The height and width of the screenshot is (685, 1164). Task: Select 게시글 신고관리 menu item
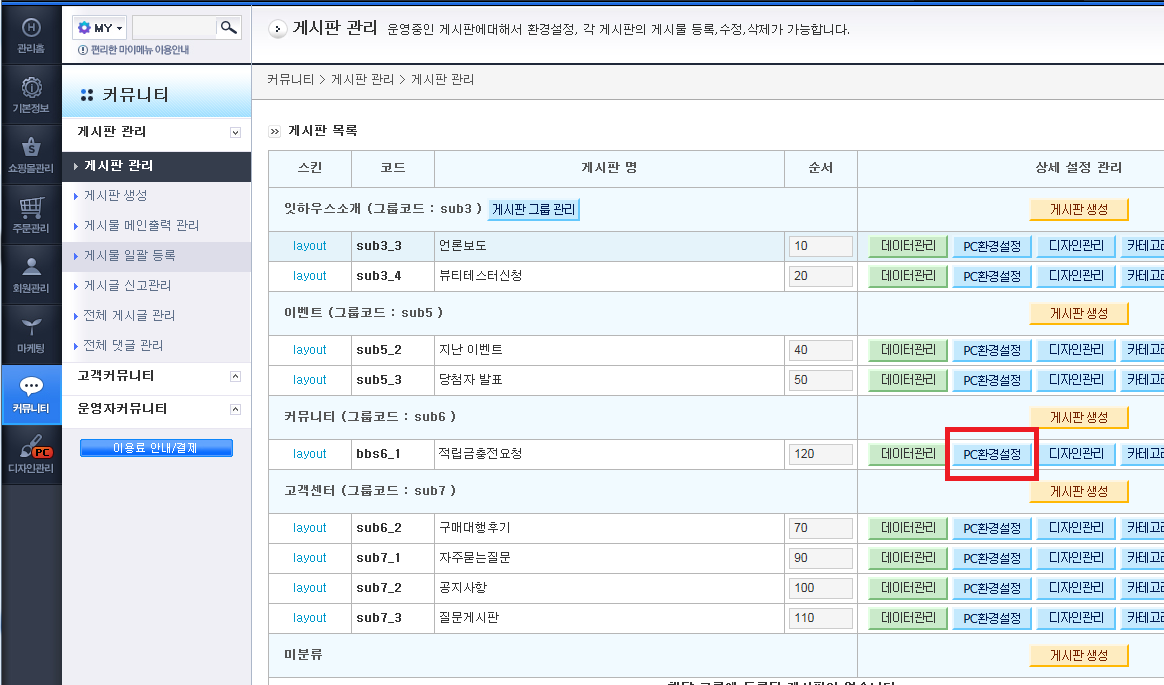click(x=127, y=285)
